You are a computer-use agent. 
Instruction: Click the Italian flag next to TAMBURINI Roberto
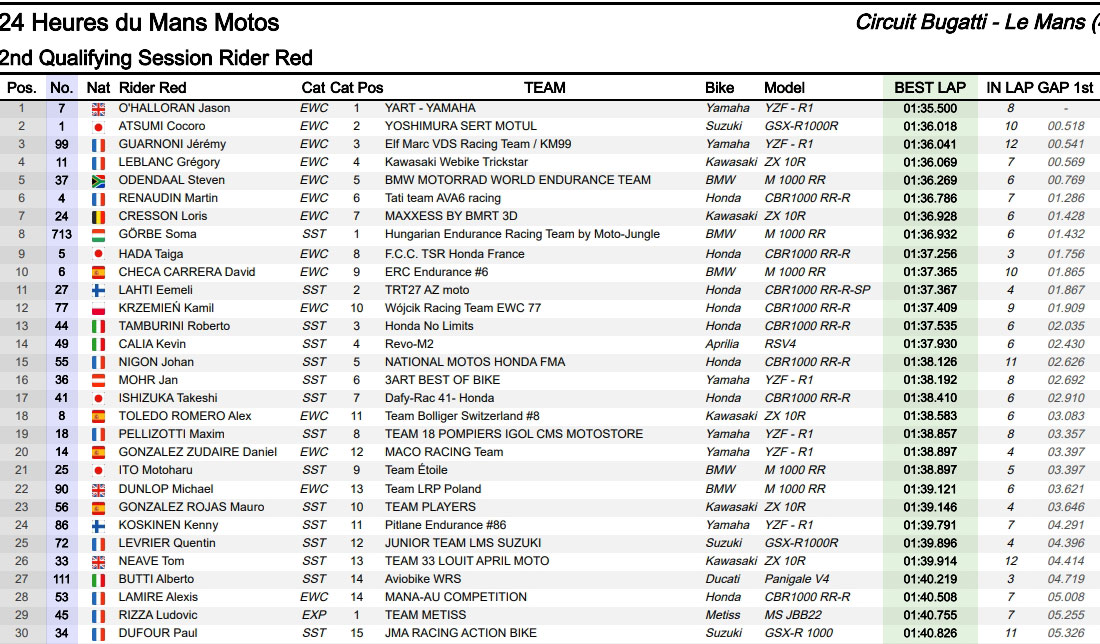(x=98, y=326)
